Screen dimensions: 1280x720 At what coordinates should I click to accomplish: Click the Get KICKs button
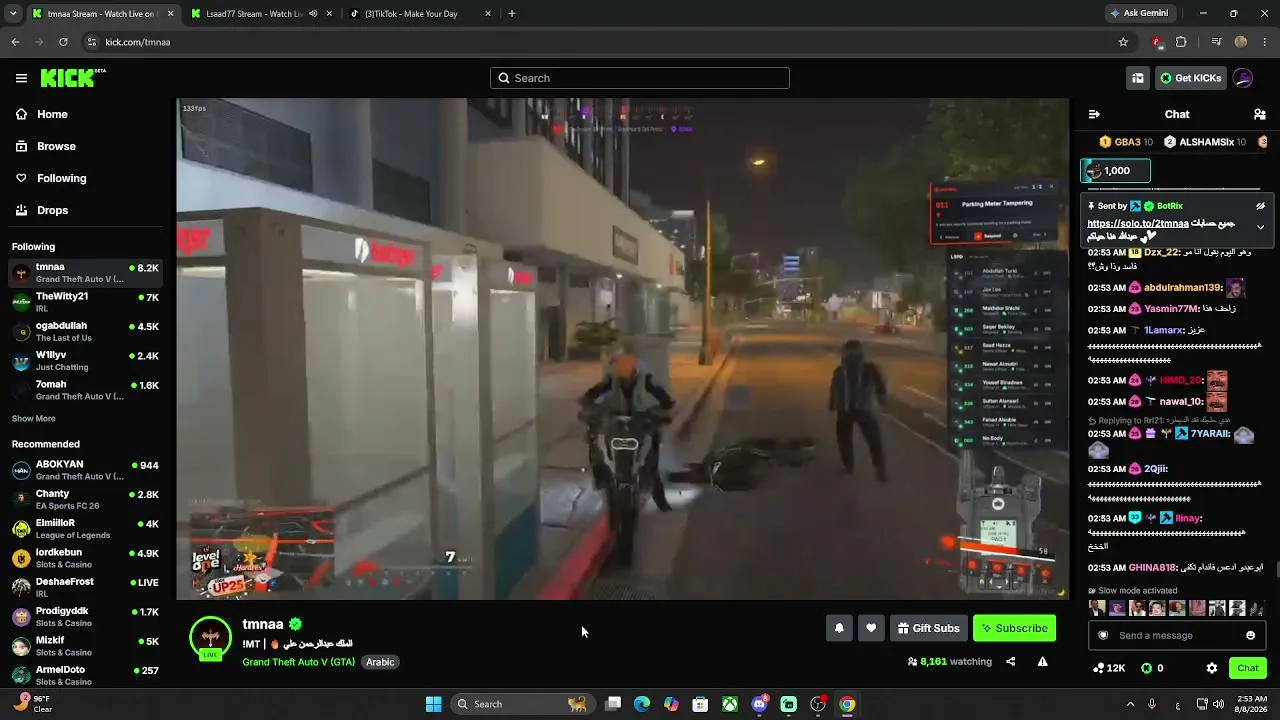1190,78
